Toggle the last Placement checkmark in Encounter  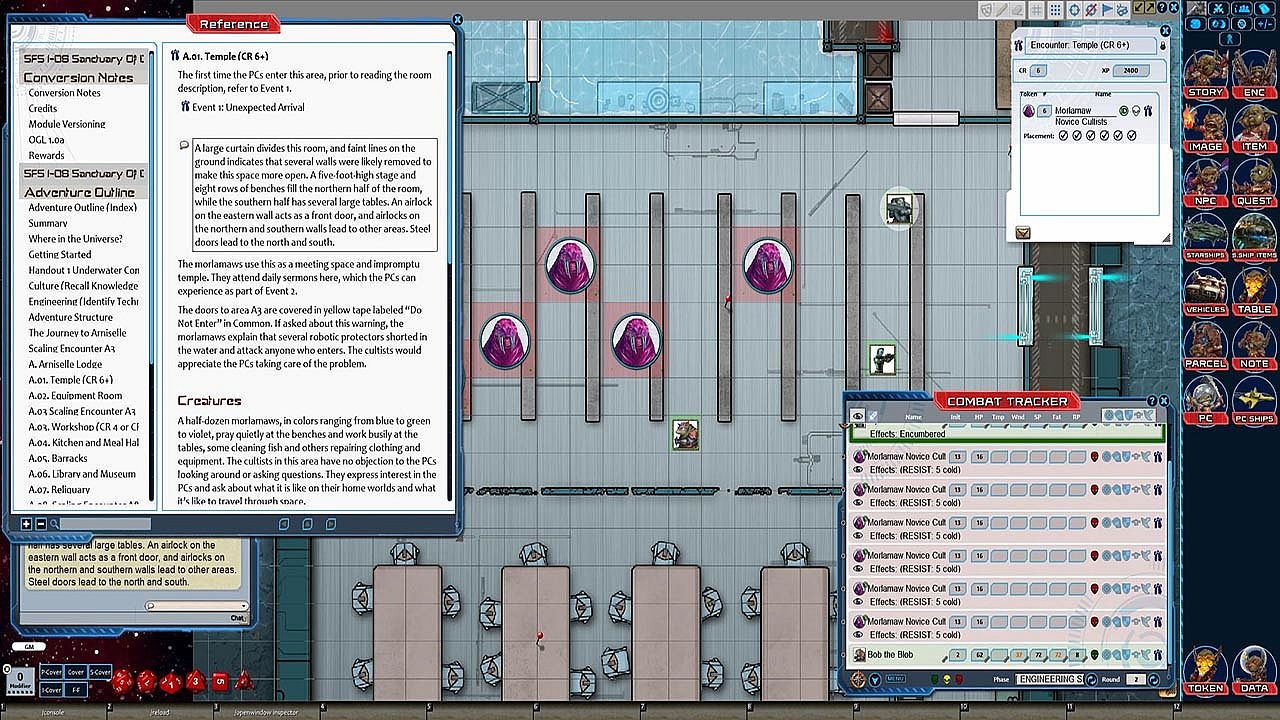1132,136
